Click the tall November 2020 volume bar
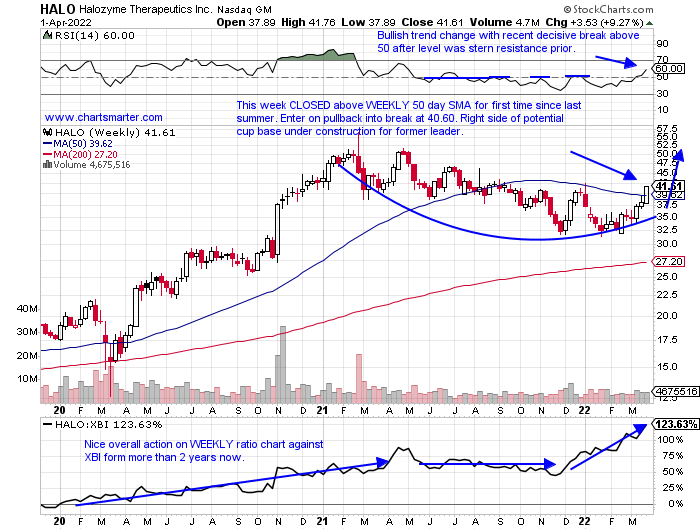 tap(283, 364)
